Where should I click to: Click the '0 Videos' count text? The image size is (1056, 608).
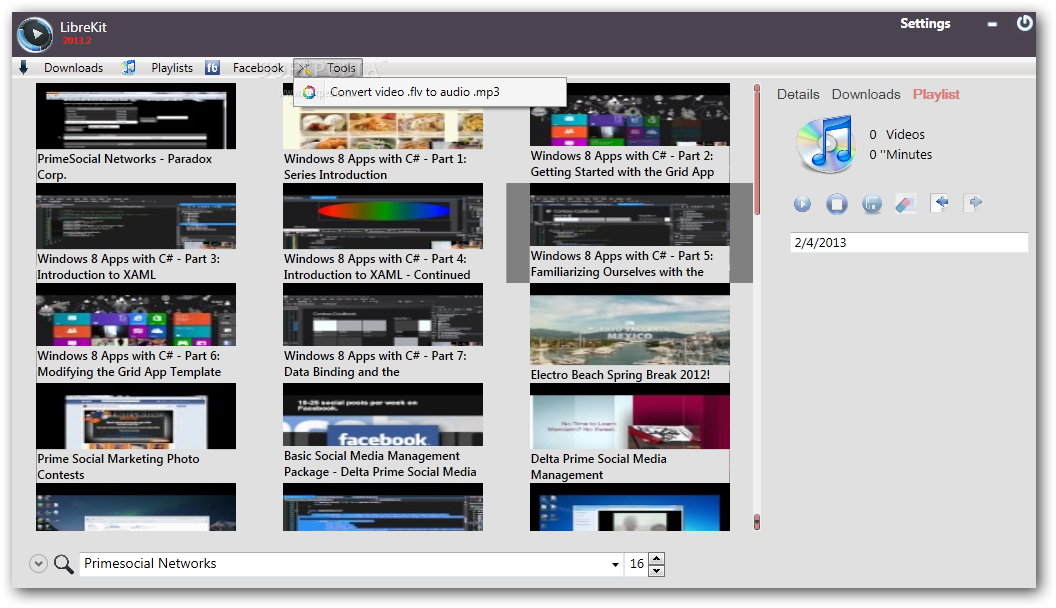(897, 134)
